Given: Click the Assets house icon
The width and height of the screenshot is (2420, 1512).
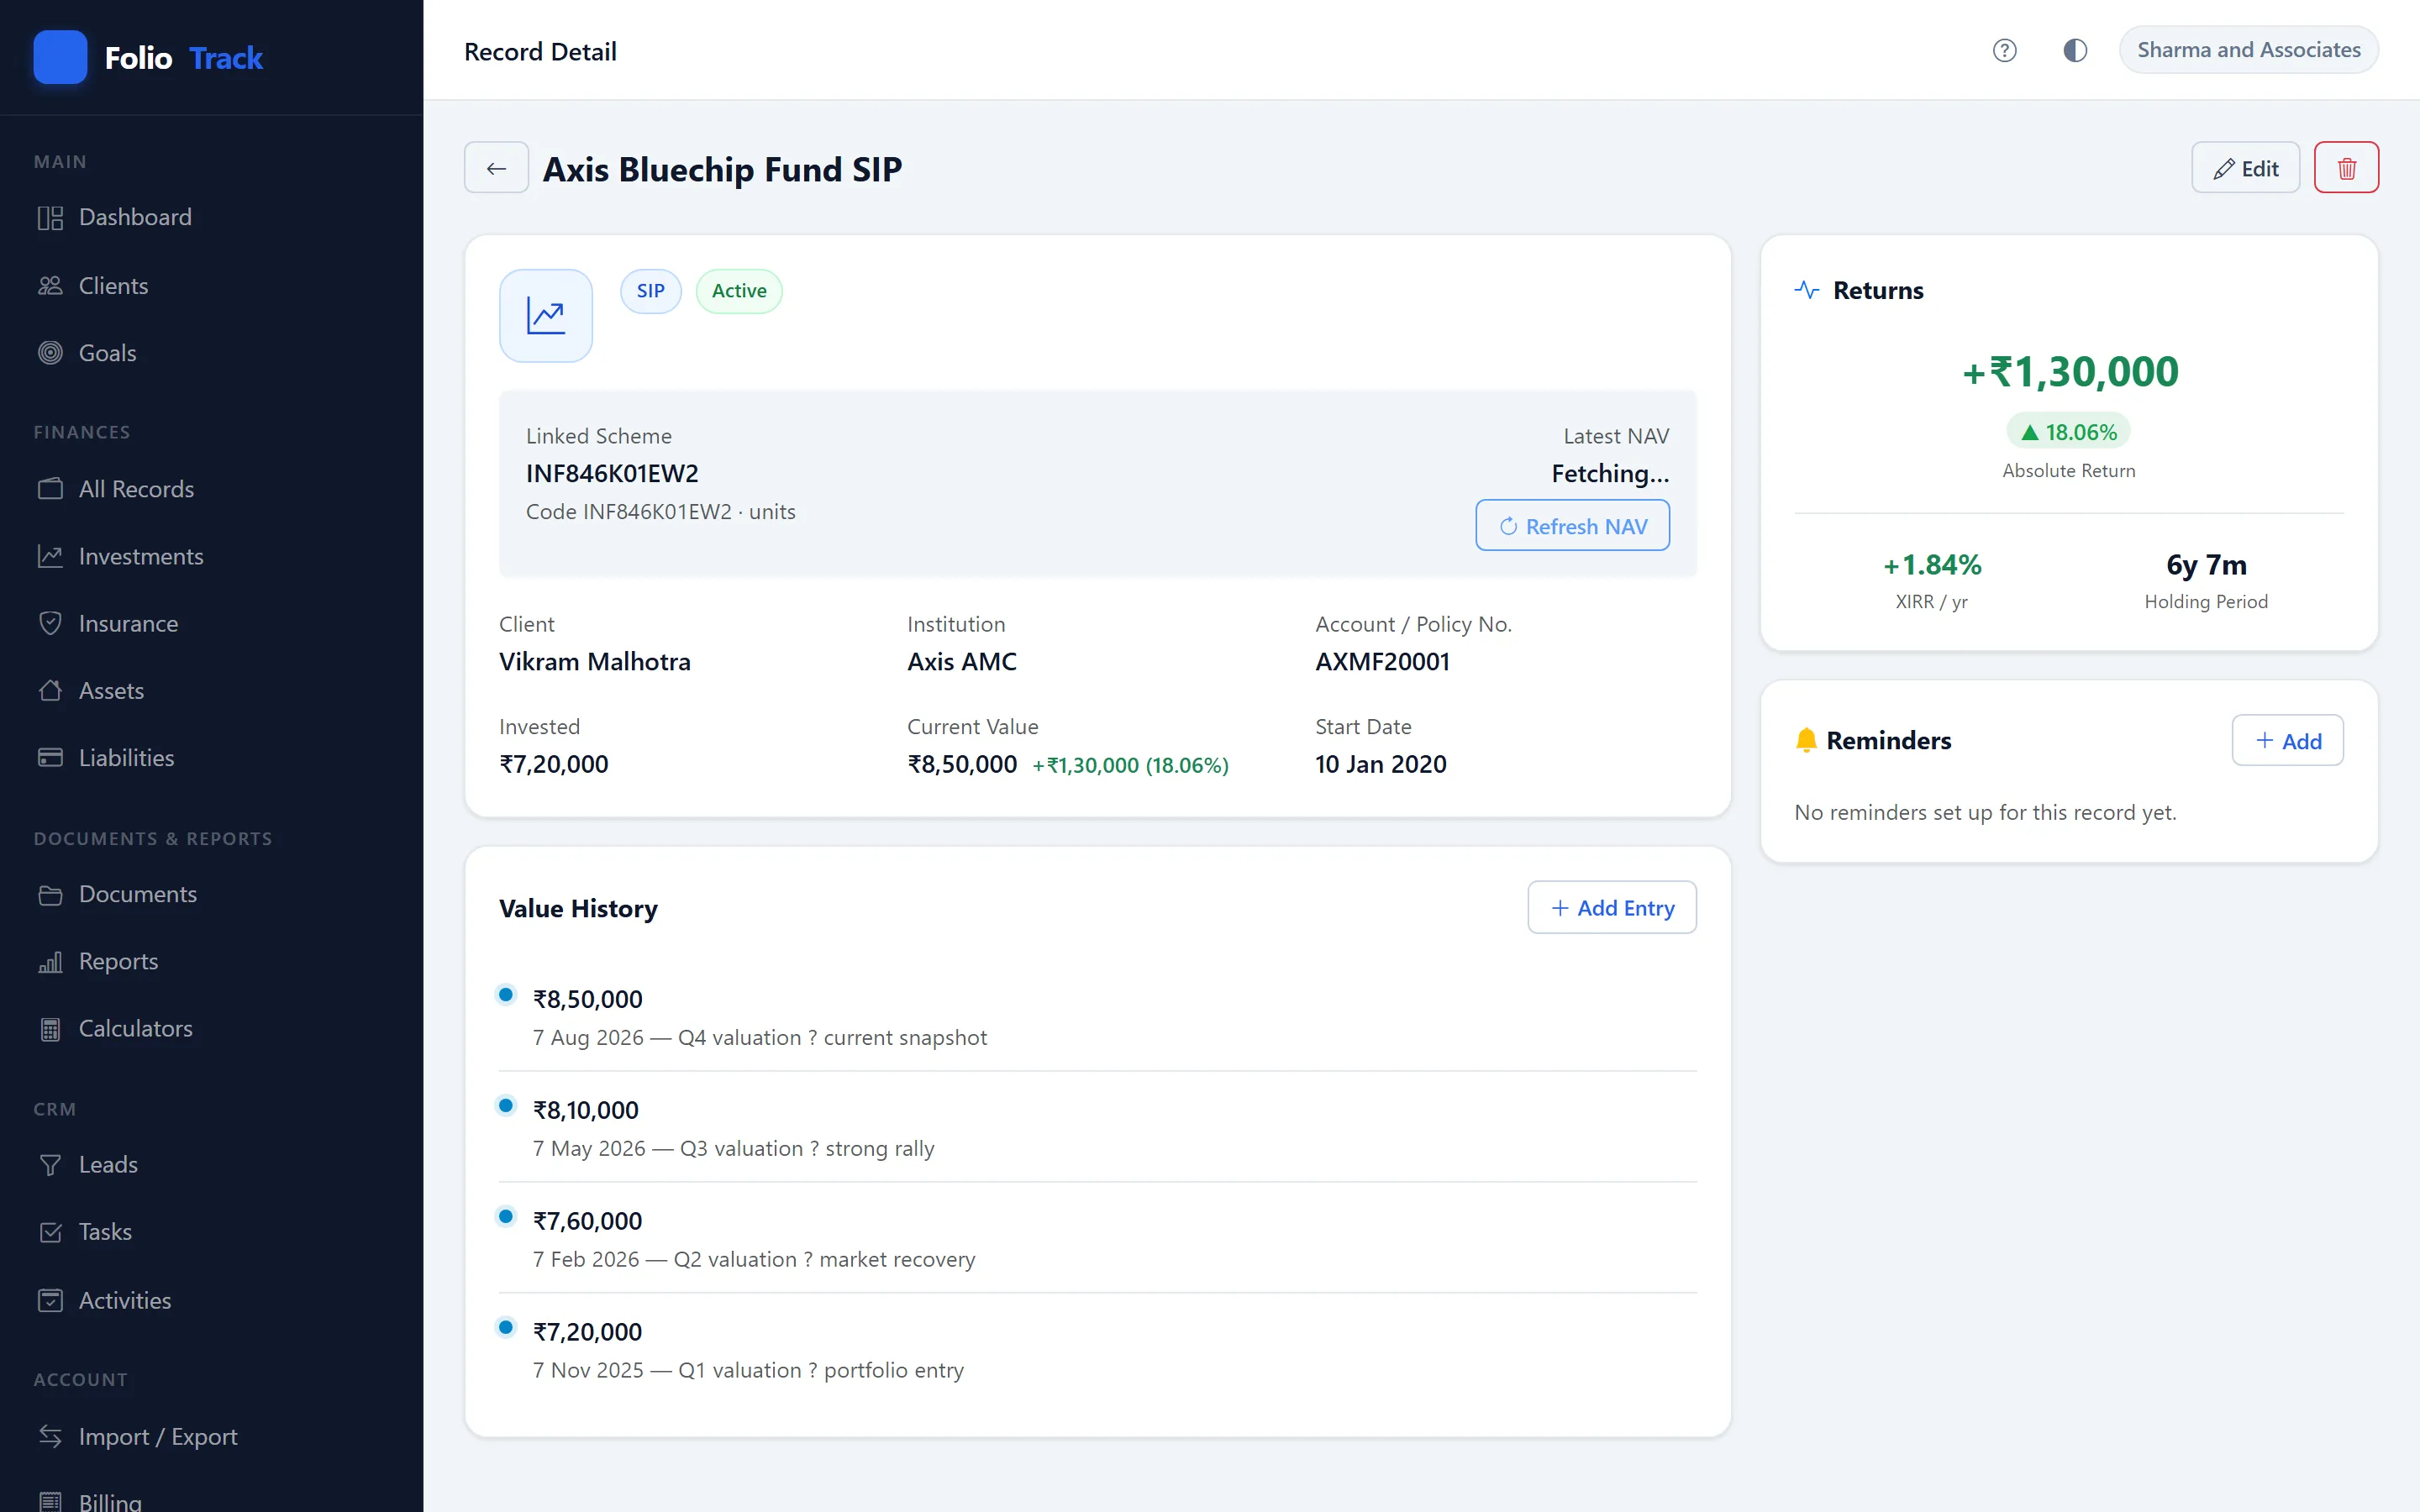Looking at the screenshot, I should (x=50, y=690).
